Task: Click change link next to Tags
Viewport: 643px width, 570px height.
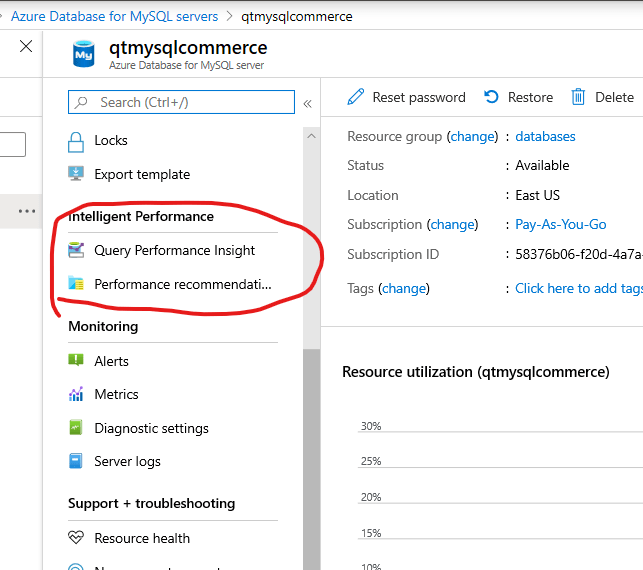Action: [404, 288]
